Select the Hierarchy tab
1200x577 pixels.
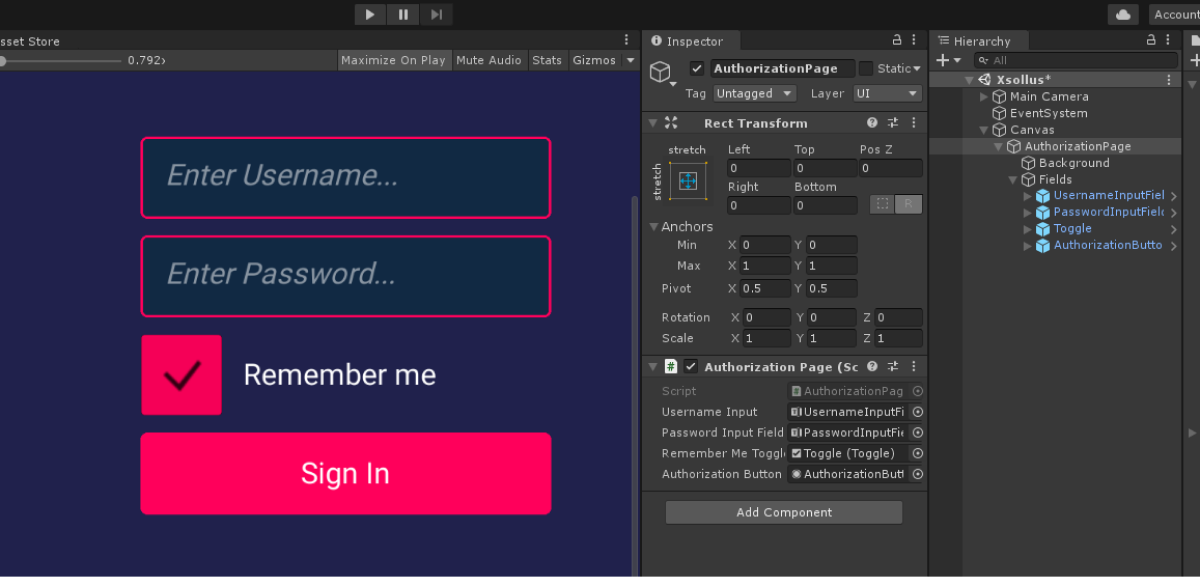click(981, 41)
